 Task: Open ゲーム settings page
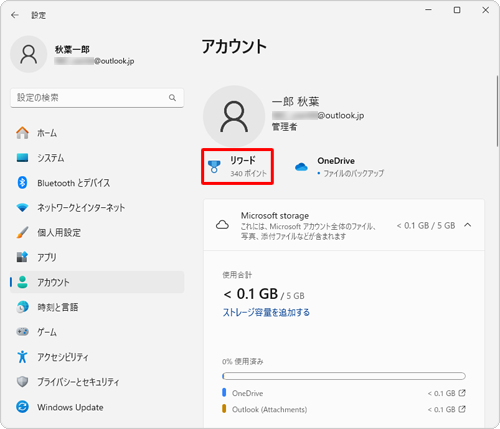click(x=97, y=332)
